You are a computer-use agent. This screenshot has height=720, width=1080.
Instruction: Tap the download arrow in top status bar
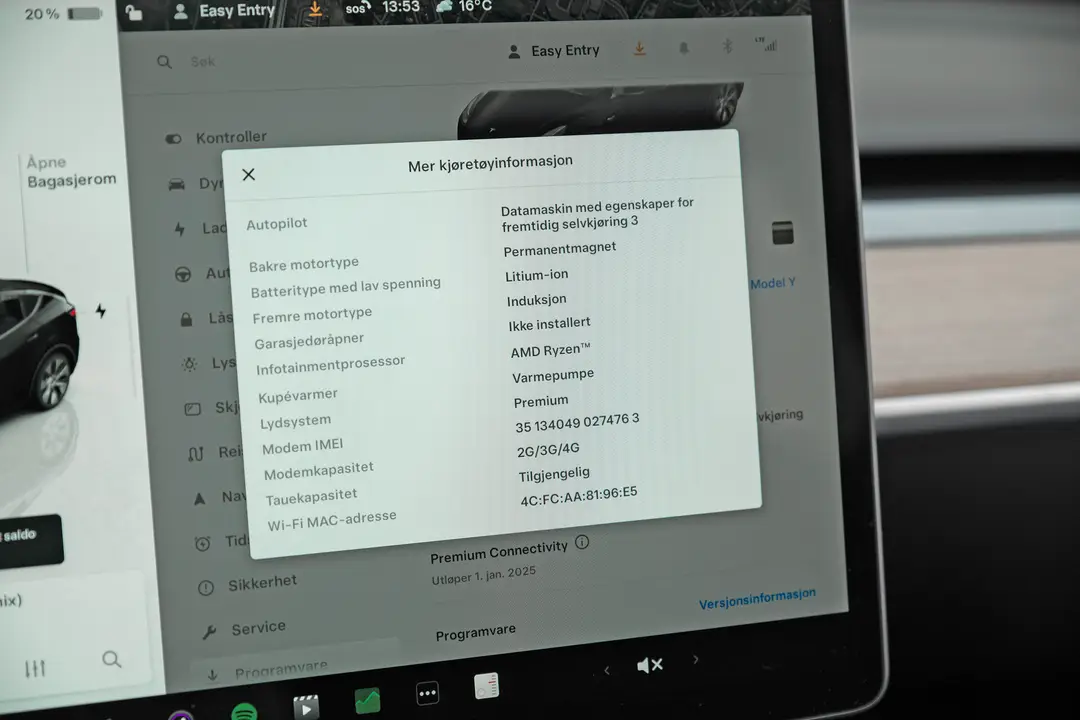[315, 8]
